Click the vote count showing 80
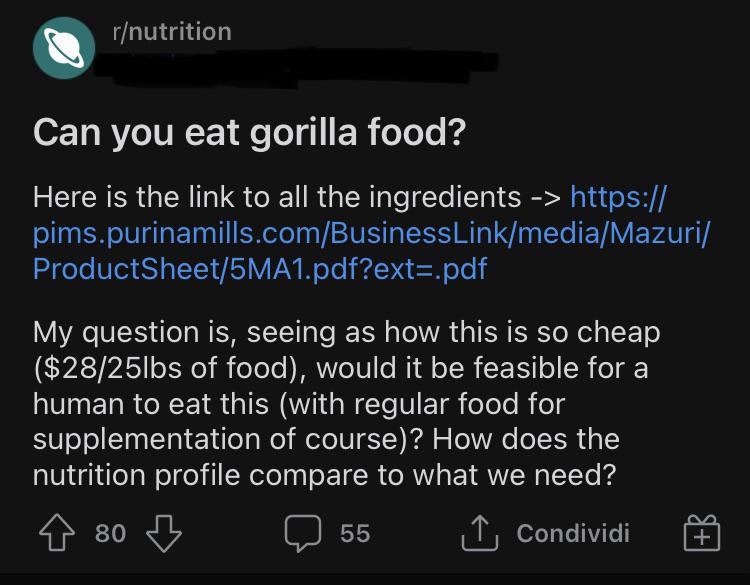750x585 pixels. 110,533
